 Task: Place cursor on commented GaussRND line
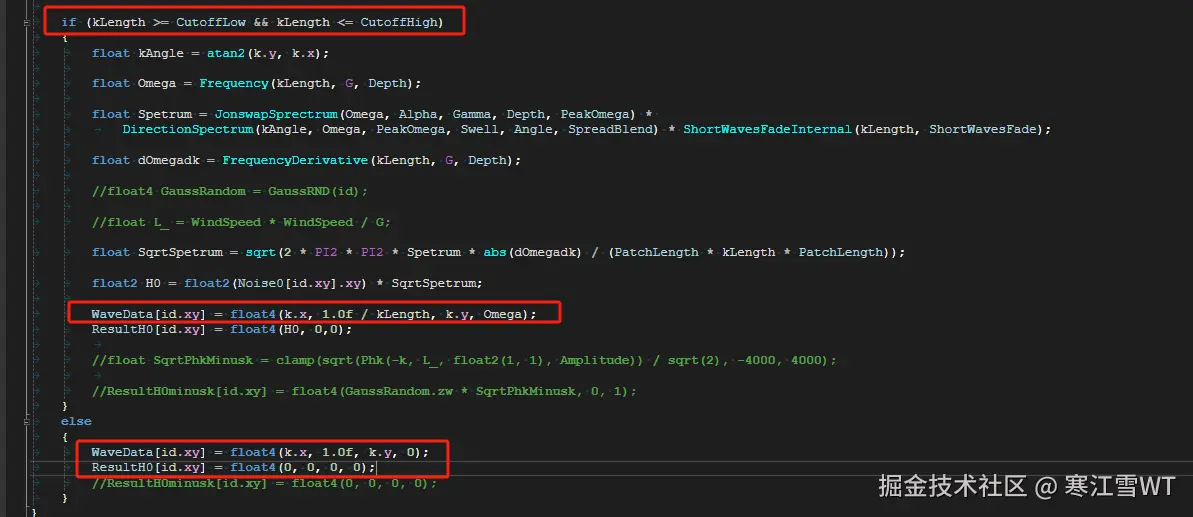tap(230, 191)
